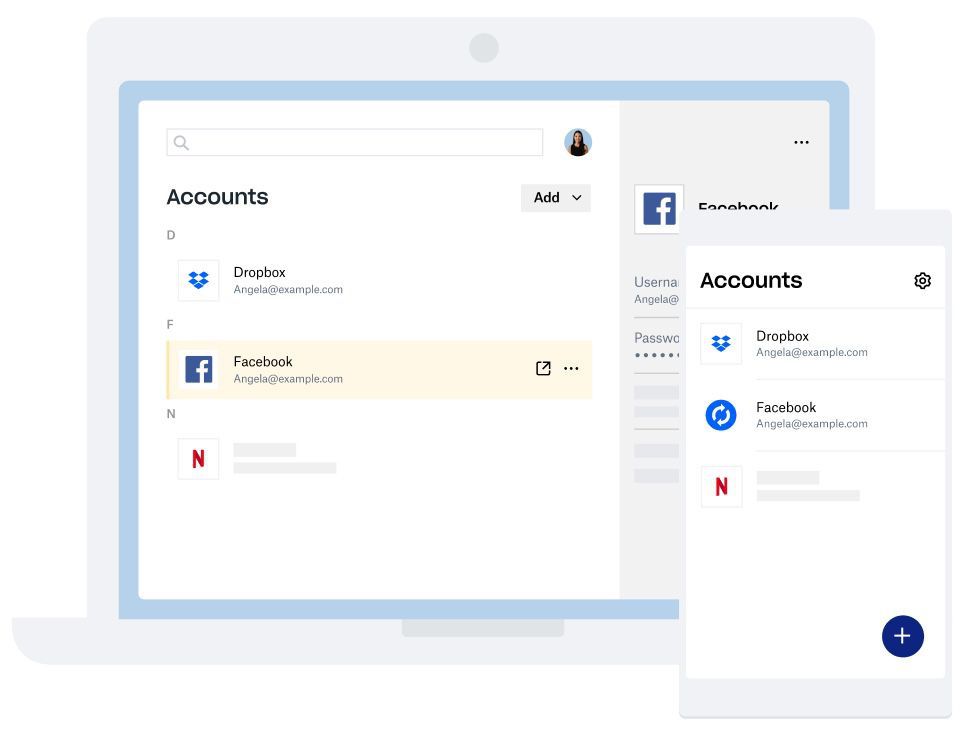The width and height of the screenshot is (970, 734).
Task: Open settings gear in mobile Accounts
Action: click(922, 281)
